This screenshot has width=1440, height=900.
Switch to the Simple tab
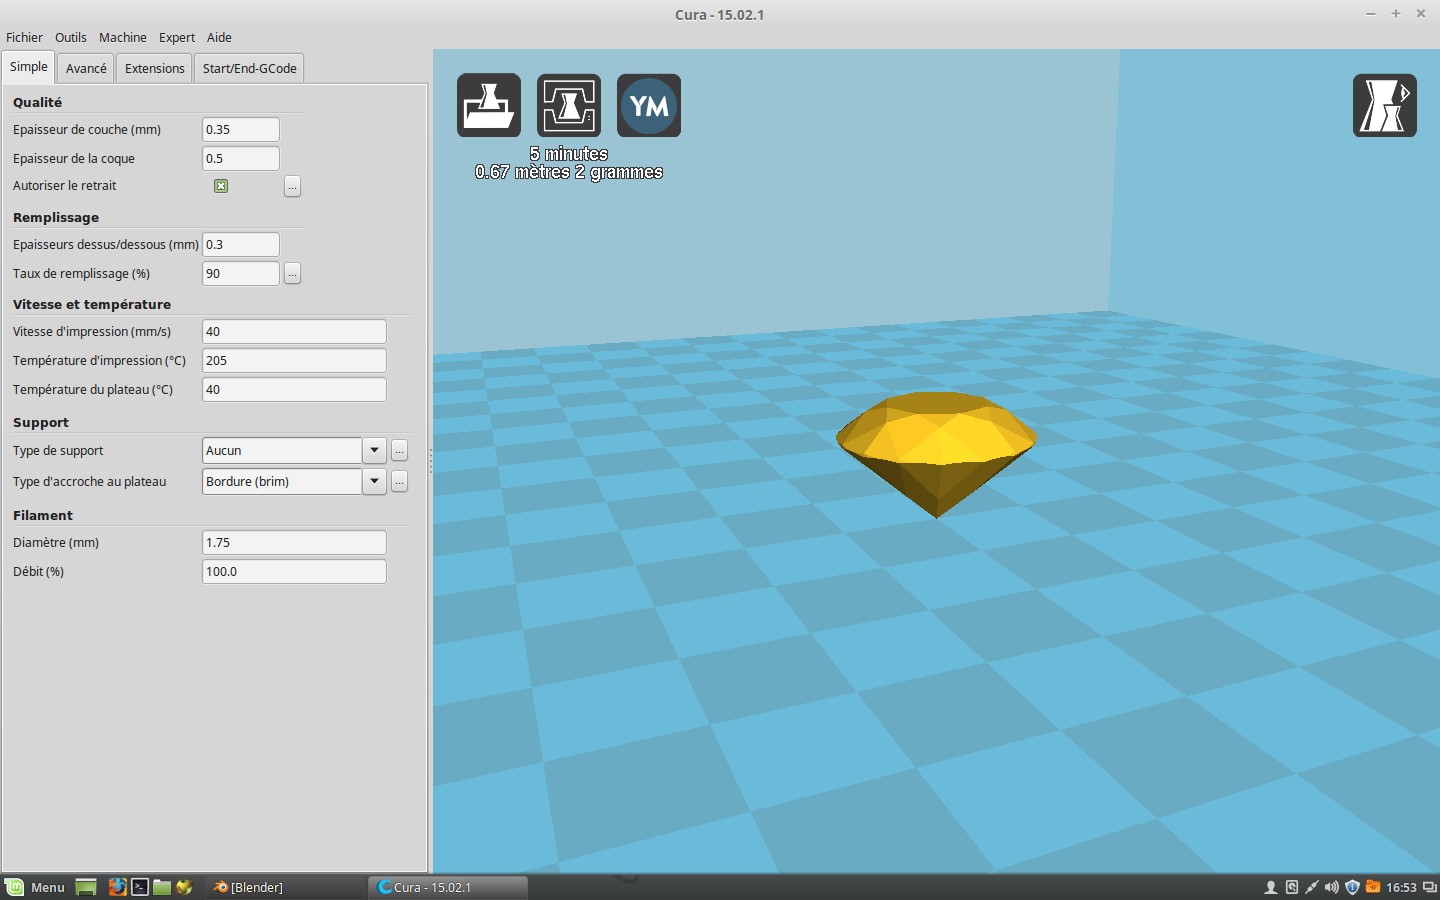click(29, 67)
